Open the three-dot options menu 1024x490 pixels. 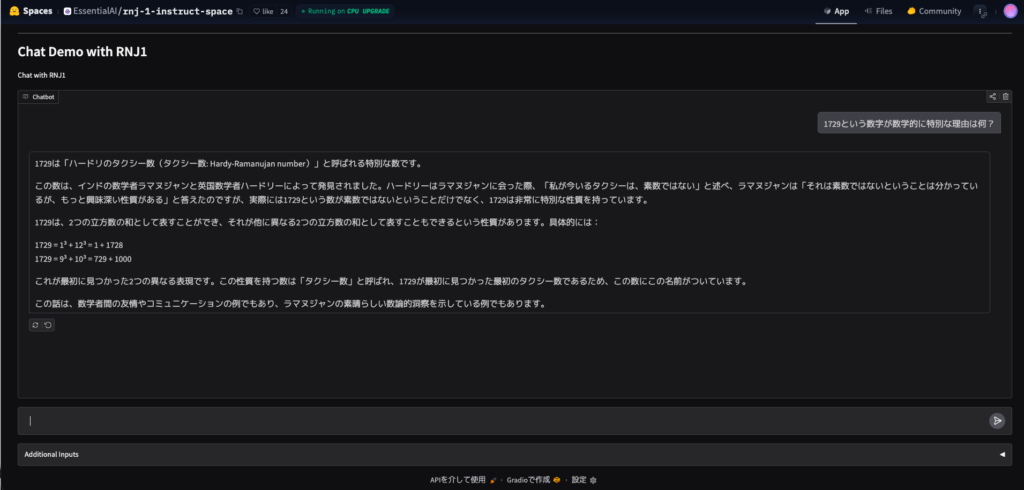click(x=980, y=11)
